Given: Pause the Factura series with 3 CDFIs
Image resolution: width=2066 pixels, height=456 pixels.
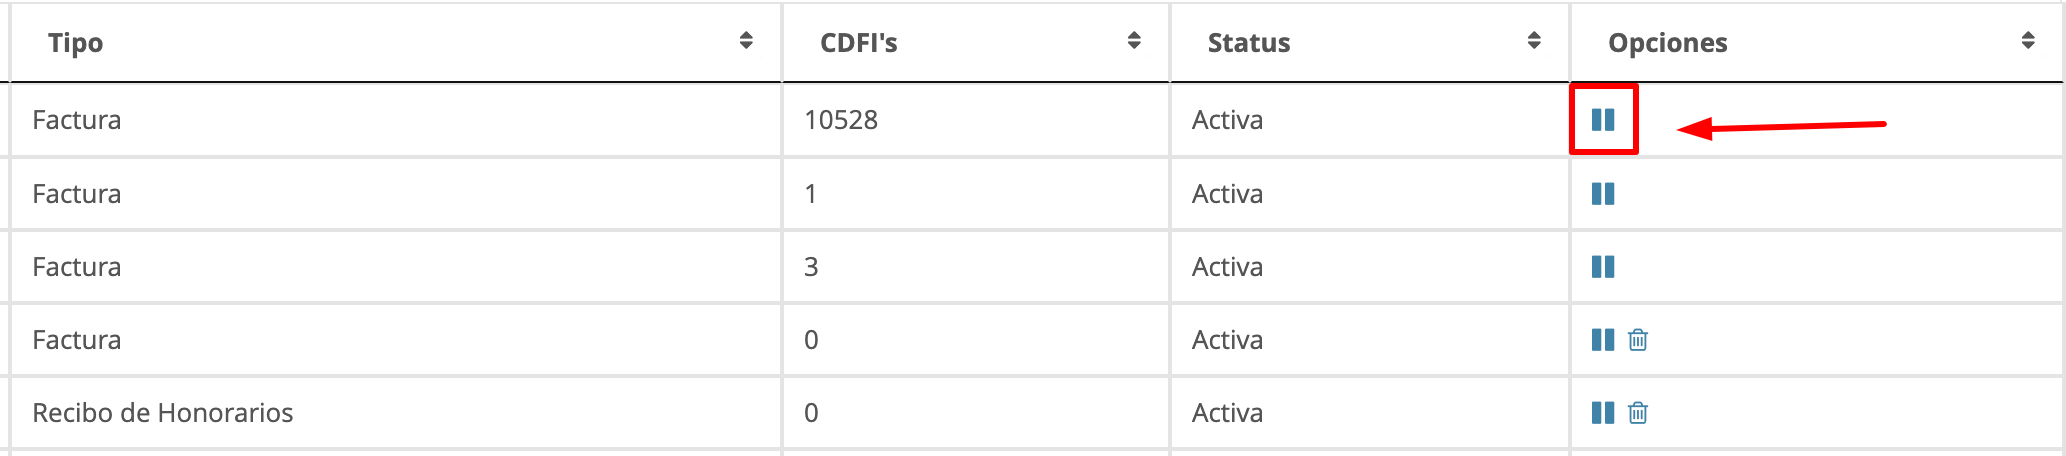Looking at the screenshot, I should (1602, 267).
